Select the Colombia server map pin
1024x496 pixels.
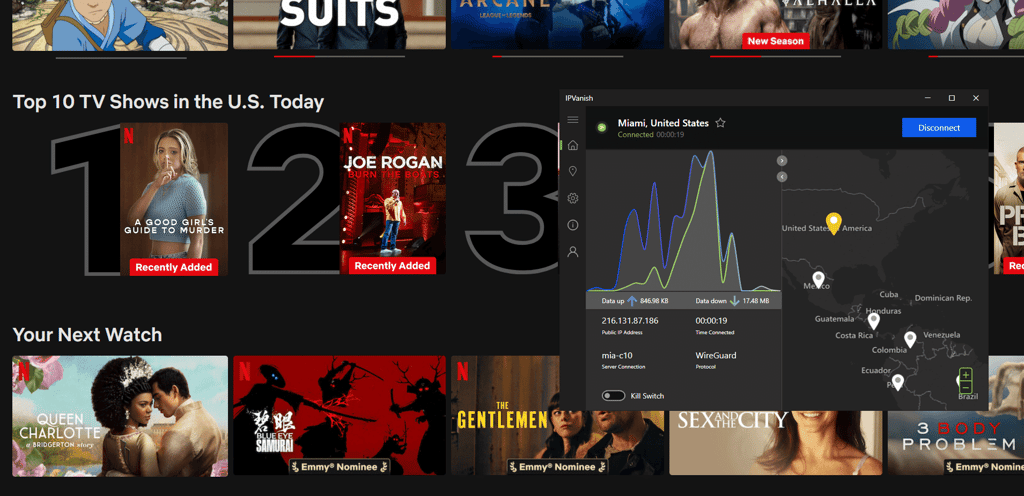[910, 339]
